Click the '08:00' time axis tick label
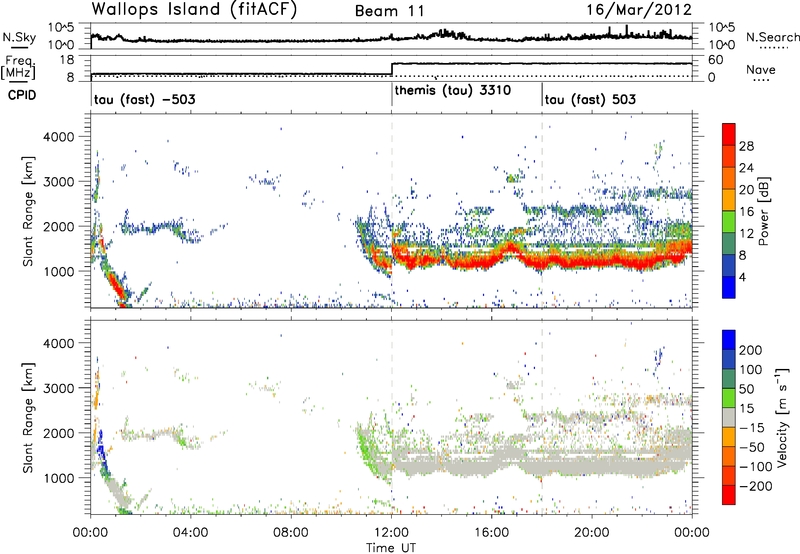The width and height of the screenshot is (800, 554). pos(291,533)
